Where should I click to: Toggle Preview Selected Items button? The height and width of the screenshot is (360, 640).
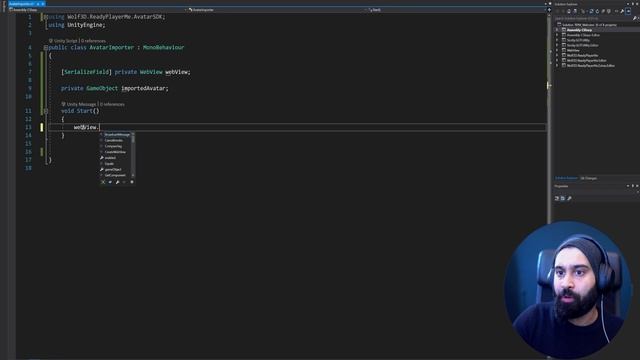click(x=628, y=11)
